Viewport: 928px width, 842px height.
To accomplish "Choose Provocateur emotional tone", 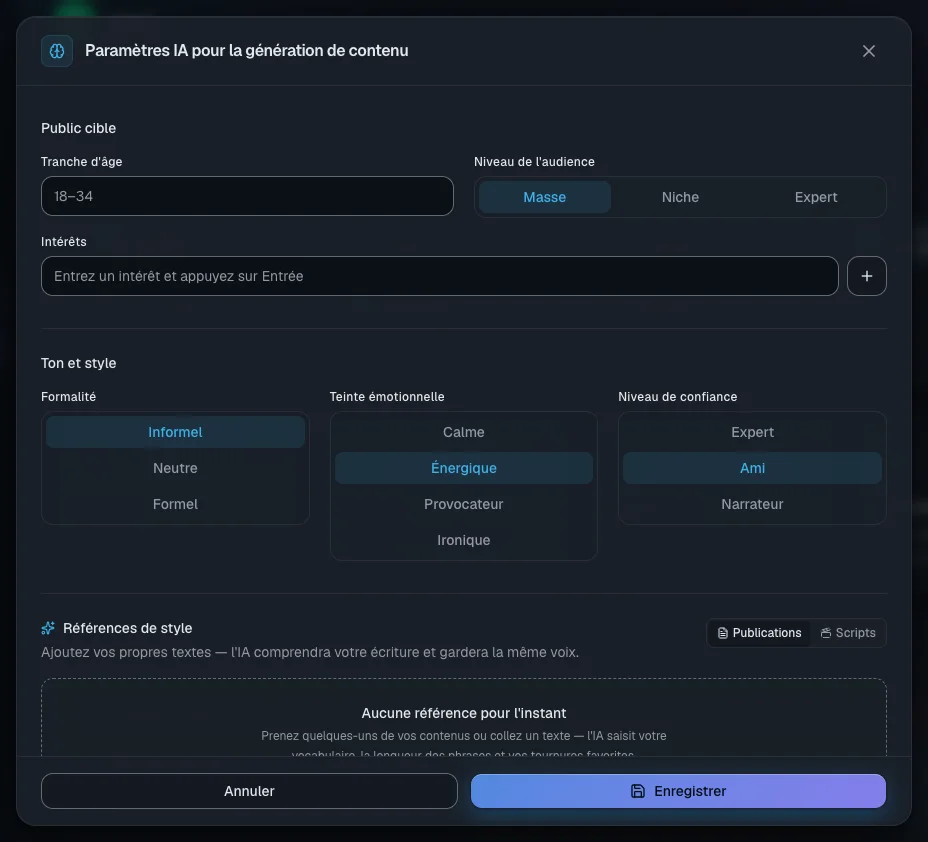I will pos(463,504).
